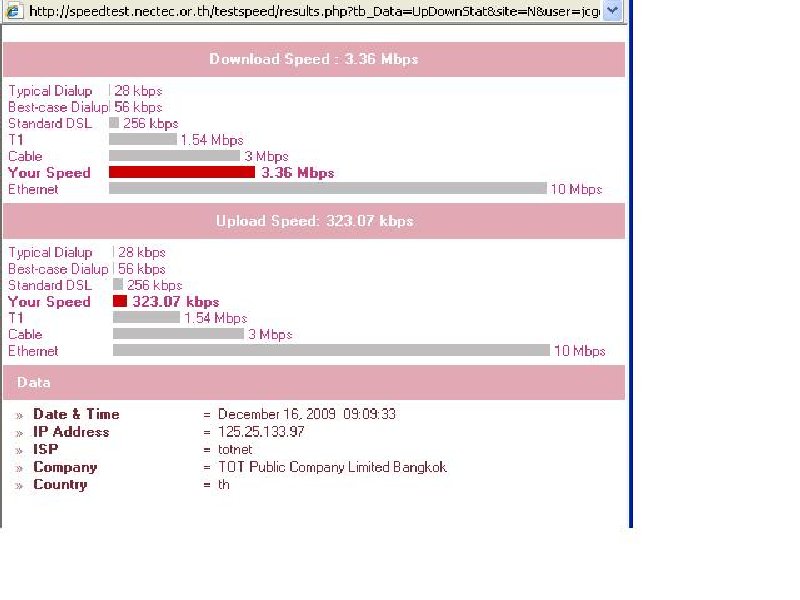This screenshot has height=600, width=800.
Task: Click the Internet Explorer page icon in address bar
Action: (x=14, y=10)
